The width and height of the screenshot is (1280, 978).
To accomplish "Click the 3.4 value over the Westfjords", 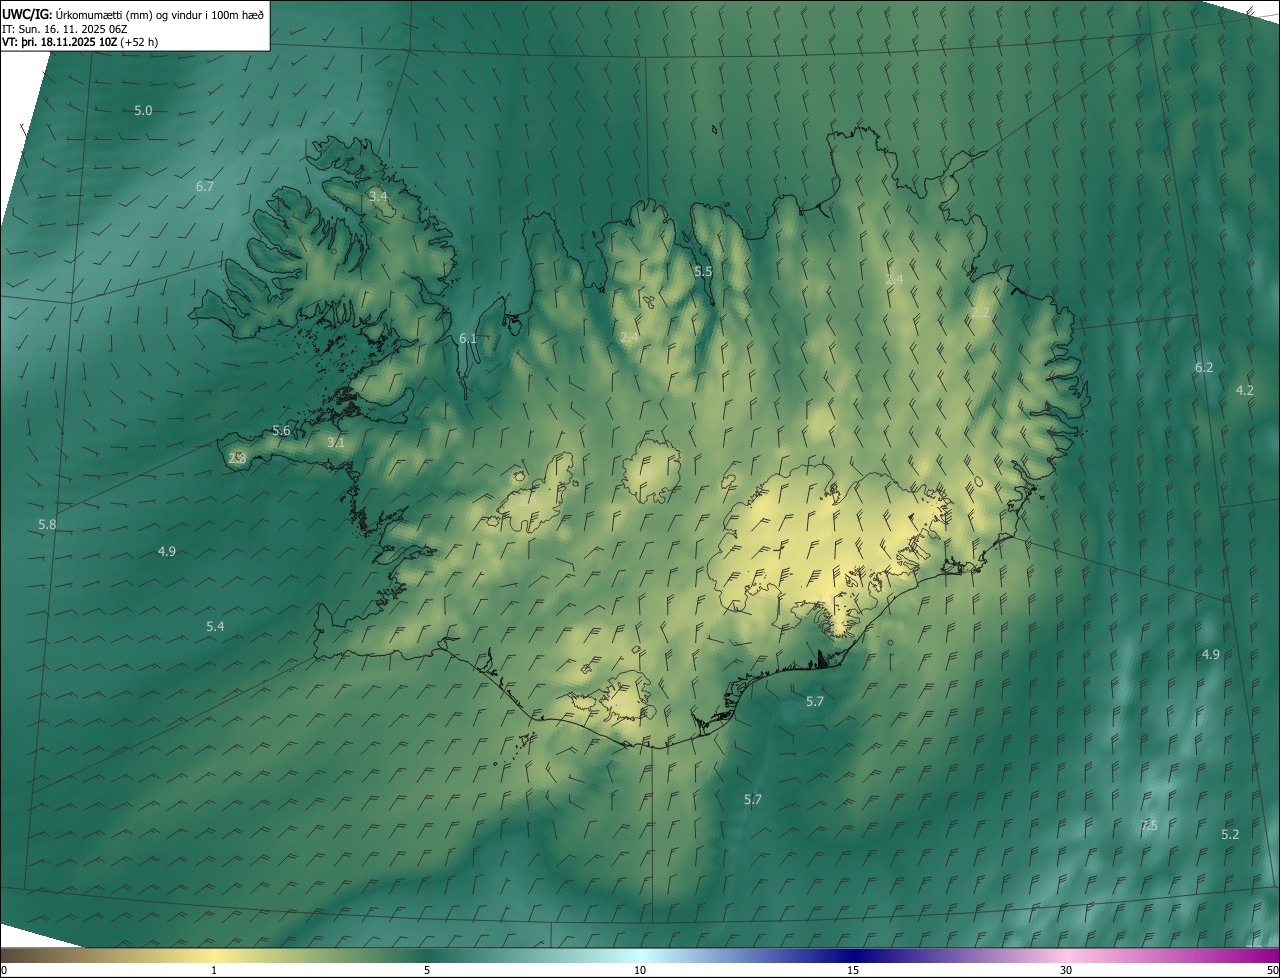I will tap(378, 196).
